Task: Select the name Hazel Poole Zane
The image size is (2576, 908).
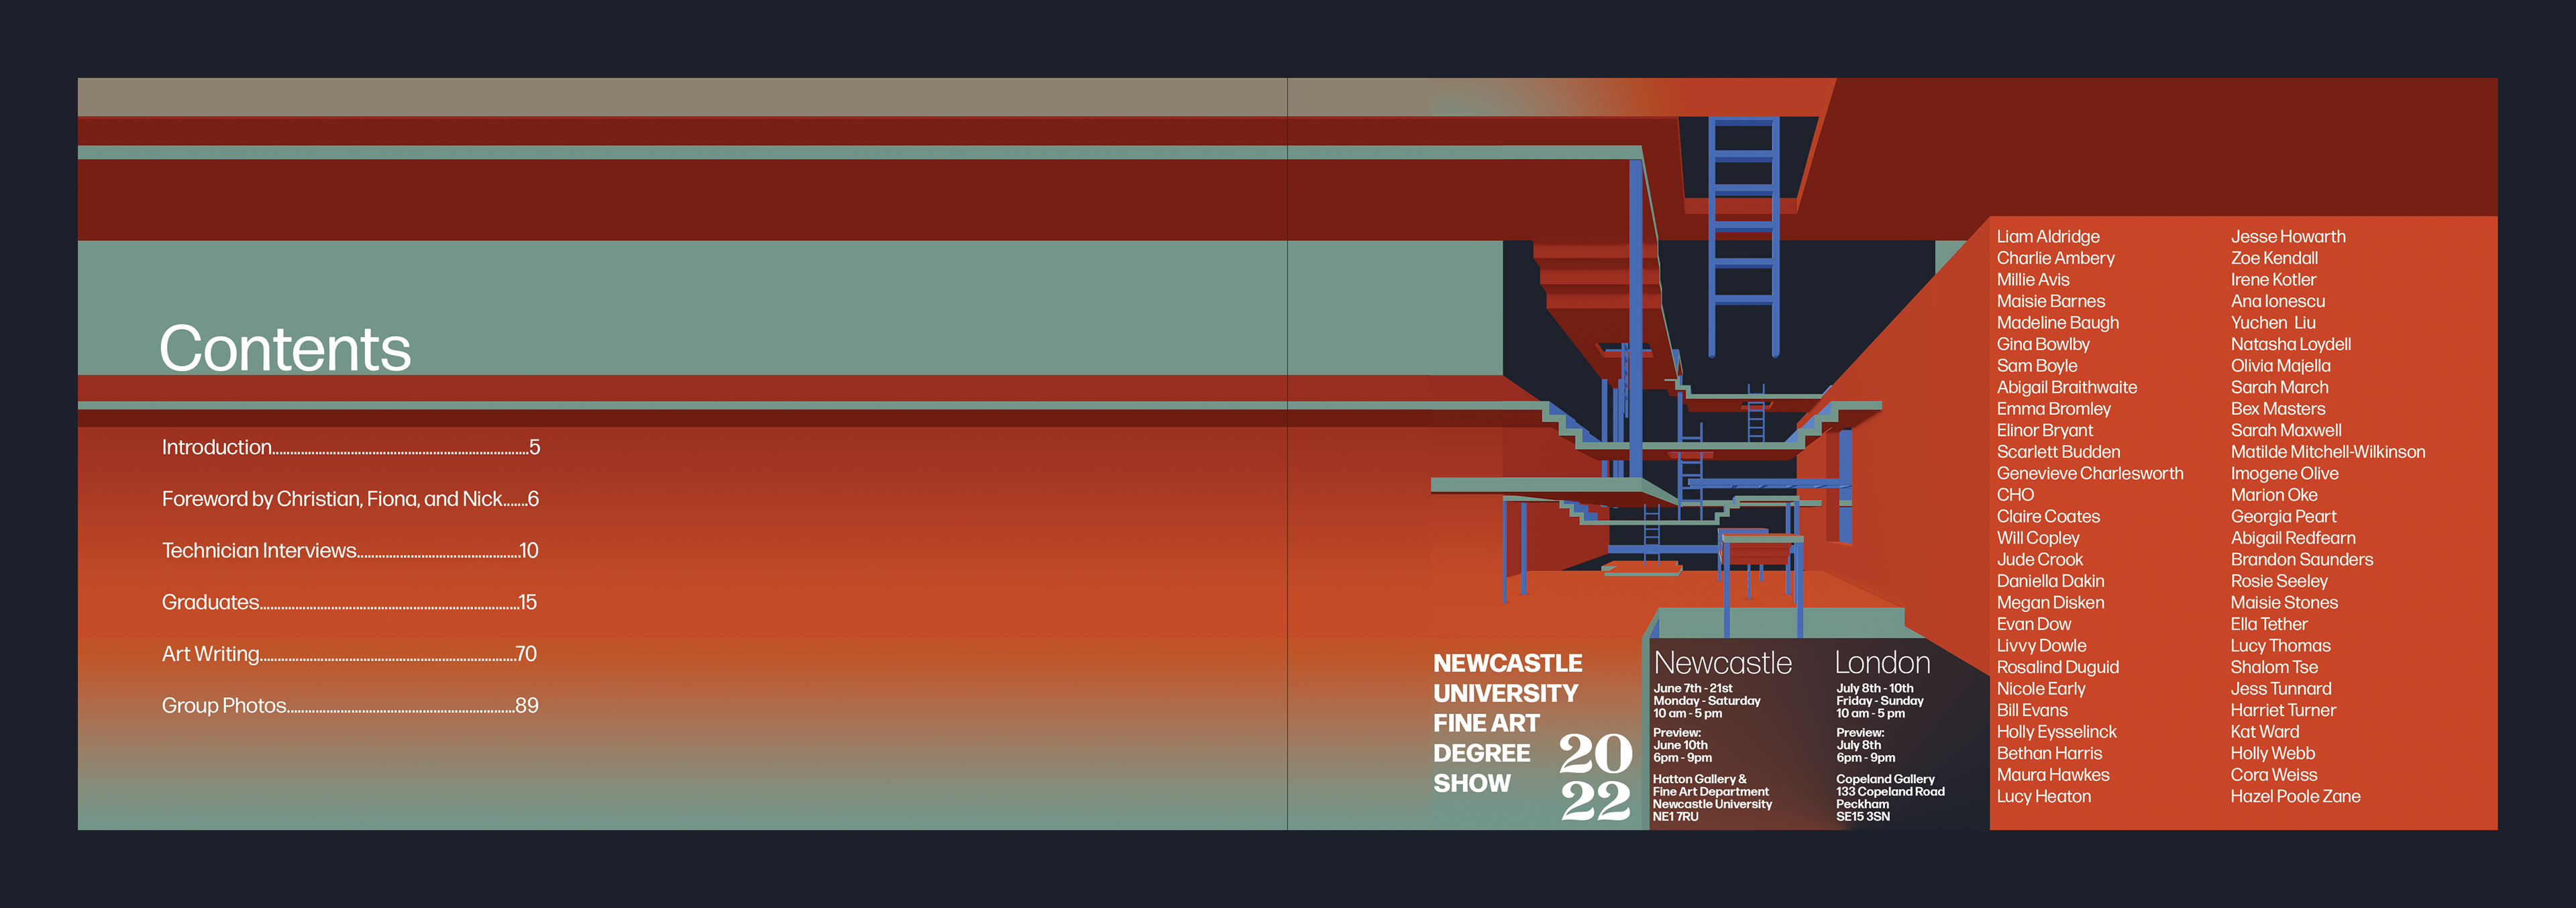Action: (x=2294, y=797)
